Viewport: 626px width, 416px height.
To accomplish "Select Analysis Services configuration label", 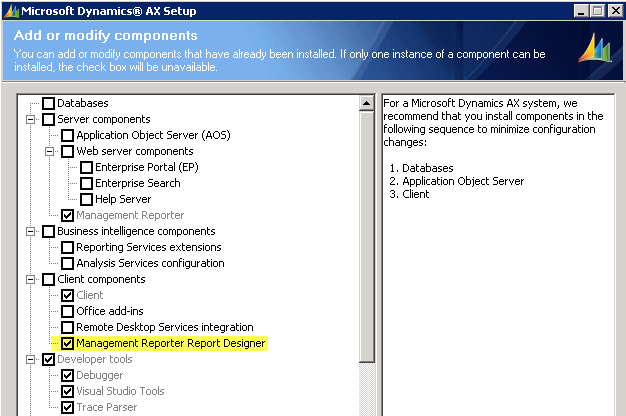I will pyautogui.click(x=150, y=263).
